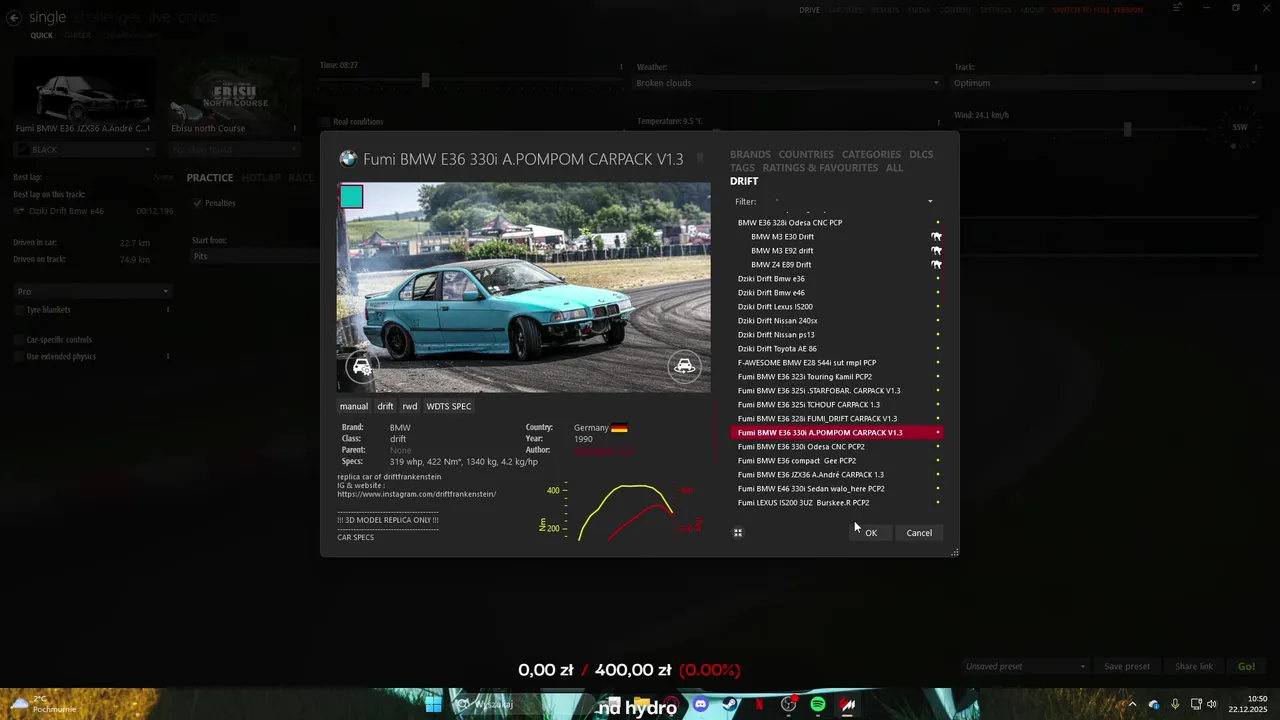
Task: Select the teal skin color swatch
Action: [351, 196]
